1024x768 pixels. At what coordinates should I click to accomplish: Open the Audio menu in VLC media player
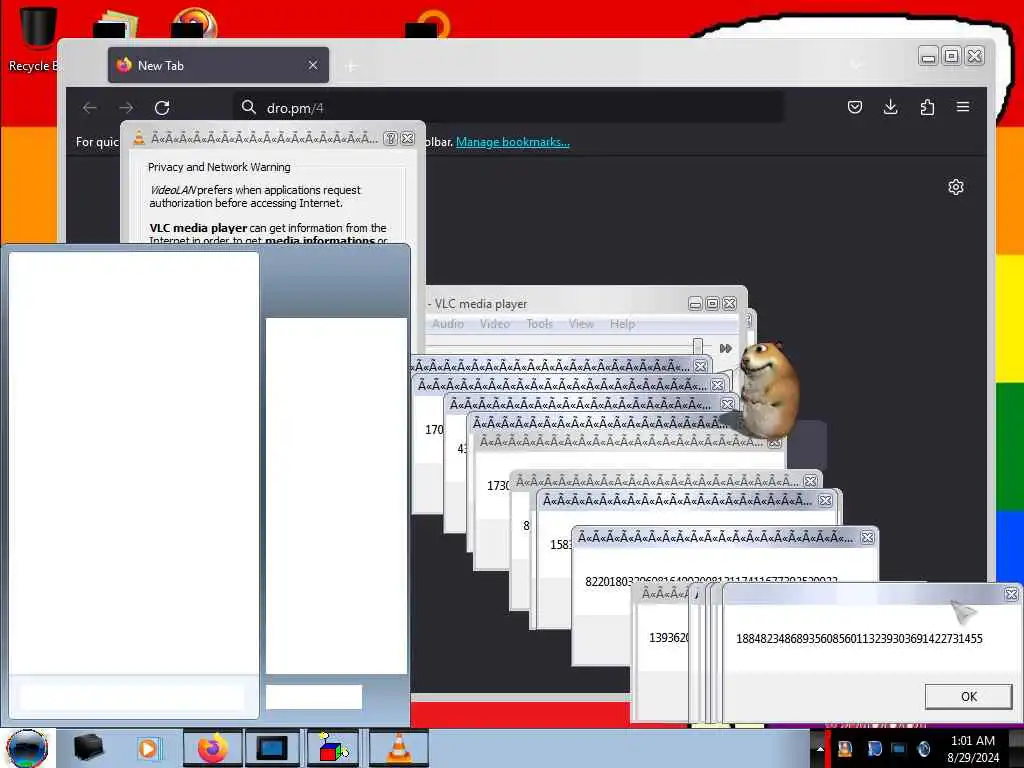[x=447, y=324]
